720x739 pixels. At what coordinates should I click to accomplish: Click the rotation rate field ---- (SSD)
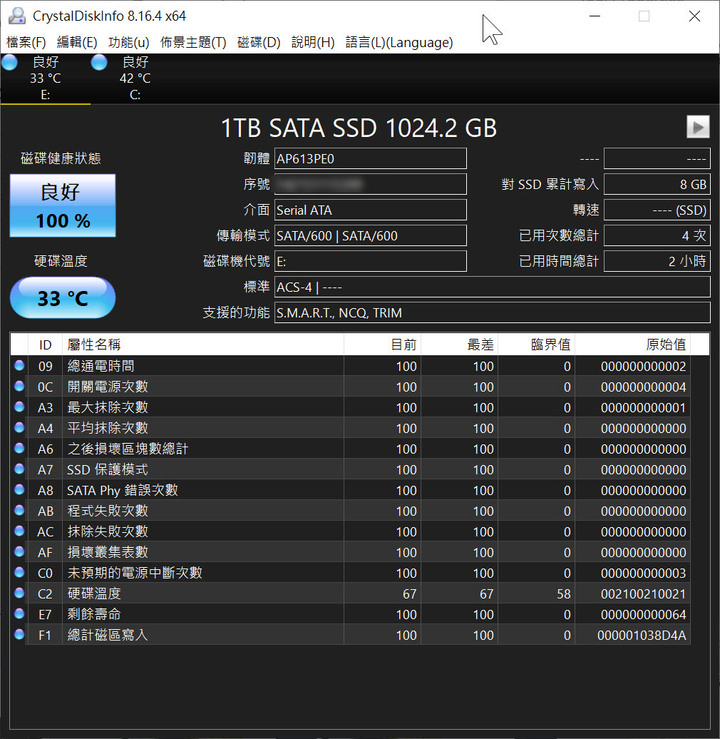point(657,210)
